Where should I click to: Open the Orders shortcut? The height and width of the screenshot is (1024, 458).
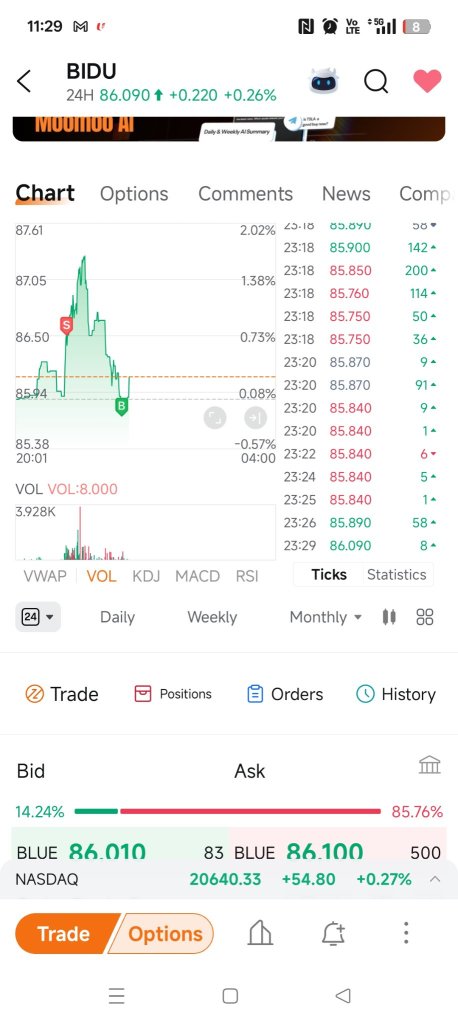coord(285,694)
